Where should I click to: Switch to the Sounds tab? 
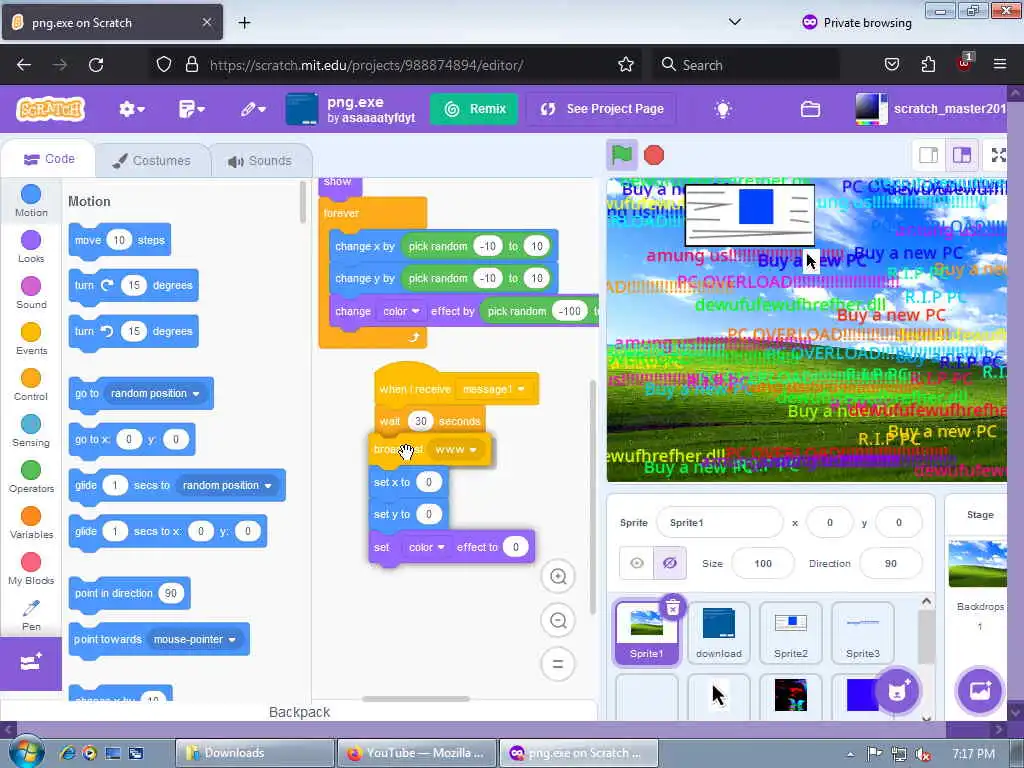pos(260,161)
